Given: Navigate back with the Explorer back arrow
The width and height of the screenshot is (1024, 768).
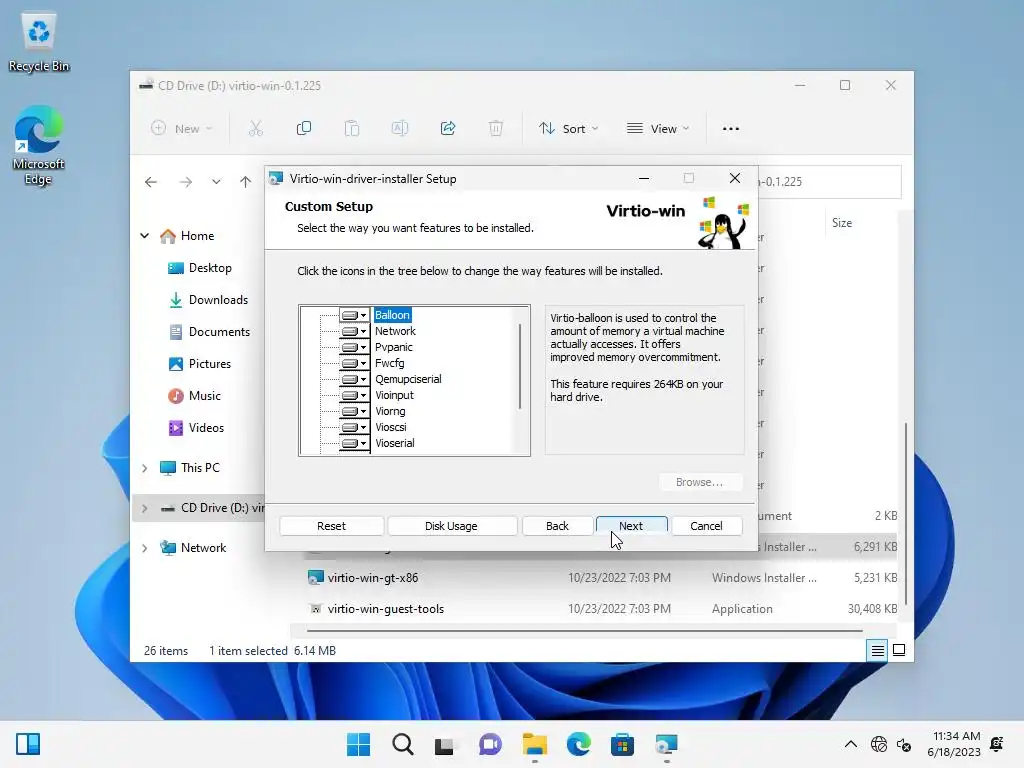Looking at the screenshot, I should [151, 182].
